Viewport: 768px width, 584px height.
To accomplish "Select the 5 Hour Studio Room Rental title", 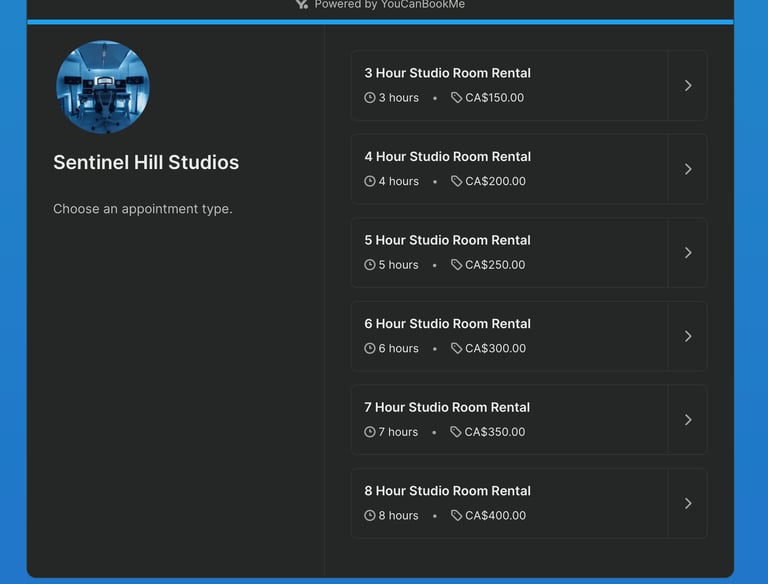I will point(447,240).
